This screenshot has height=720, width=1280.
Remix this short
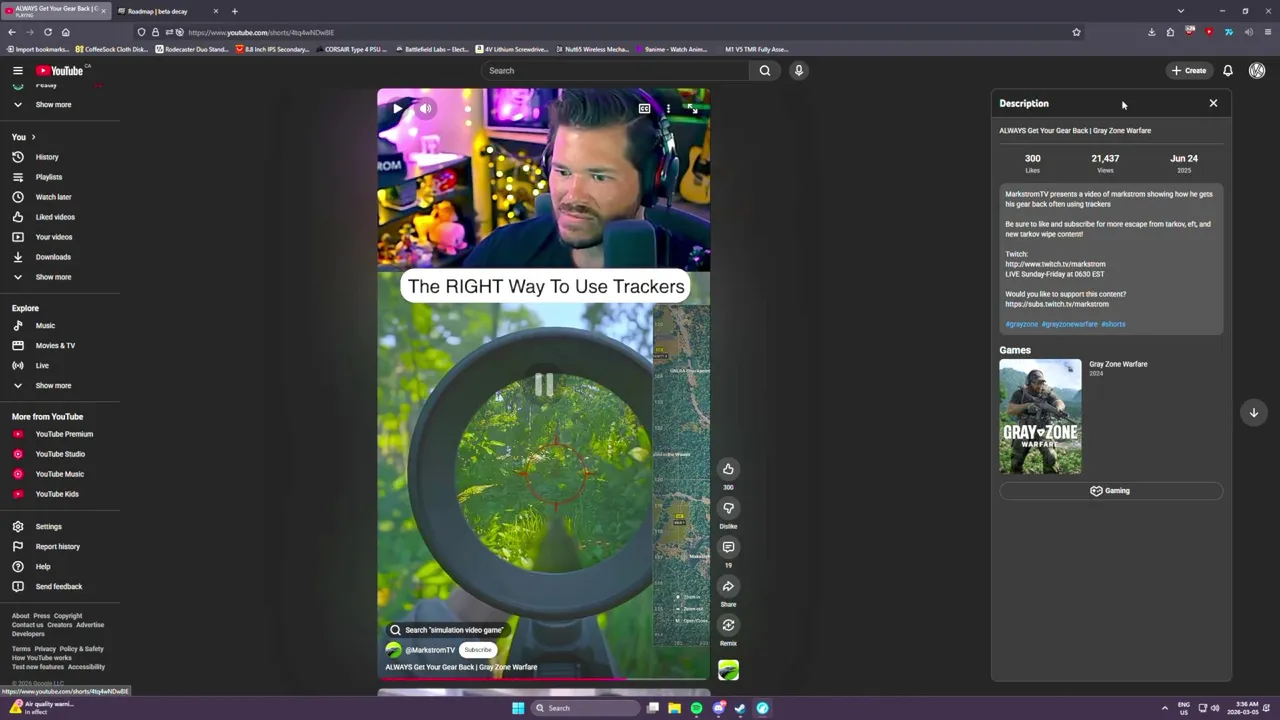[728, 625]
